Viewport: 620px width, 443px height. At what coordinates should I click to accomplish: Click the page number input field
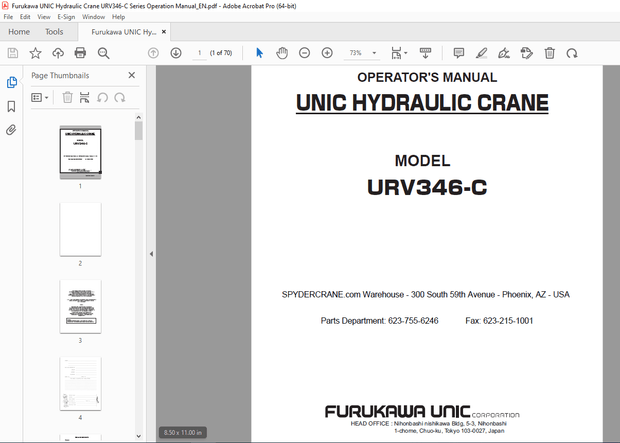pyautogui.click(x=199, y=53)
